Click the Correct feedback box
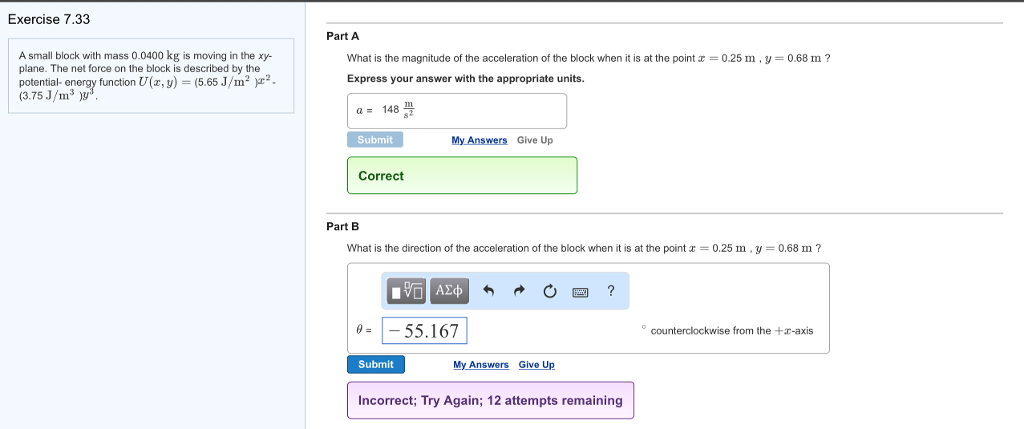1024x429 pixels. click(x=462, y=176)
